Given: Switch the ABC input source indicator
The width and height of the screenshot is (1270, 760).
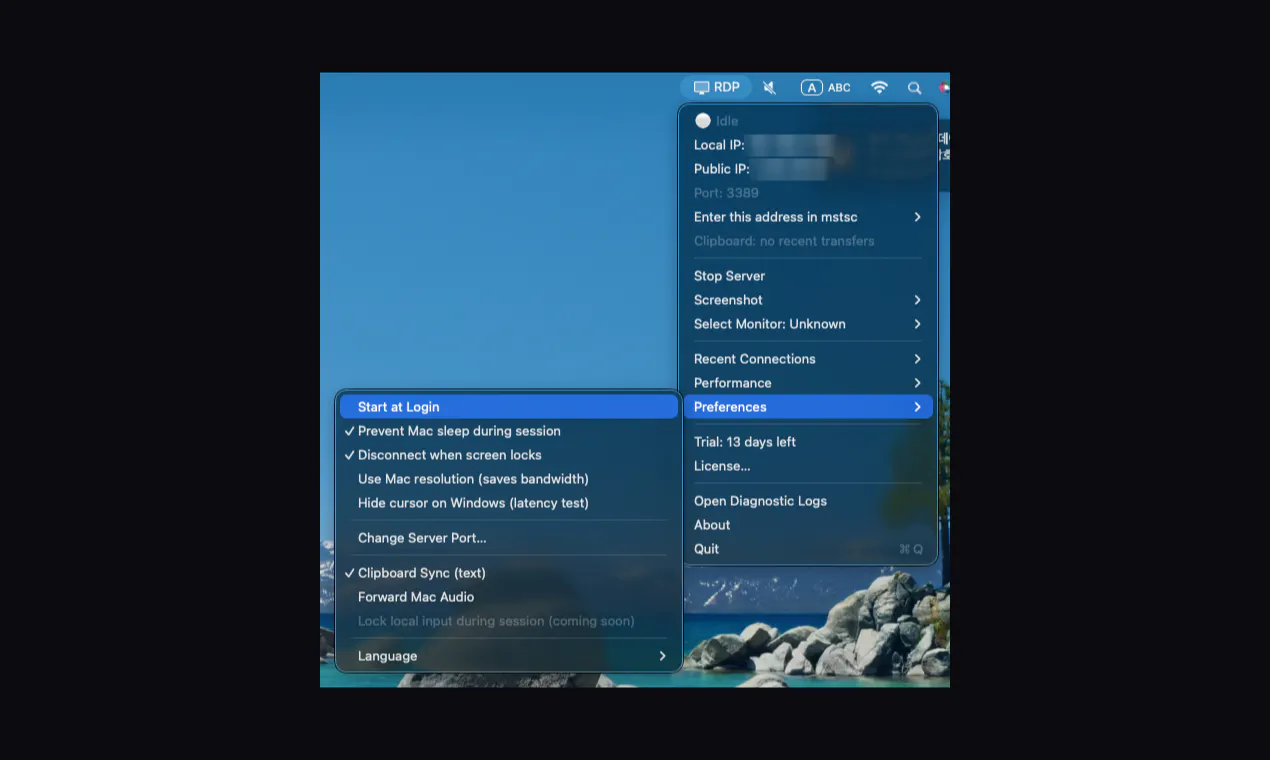Looking at the screenshot, I should coord(826,88).
